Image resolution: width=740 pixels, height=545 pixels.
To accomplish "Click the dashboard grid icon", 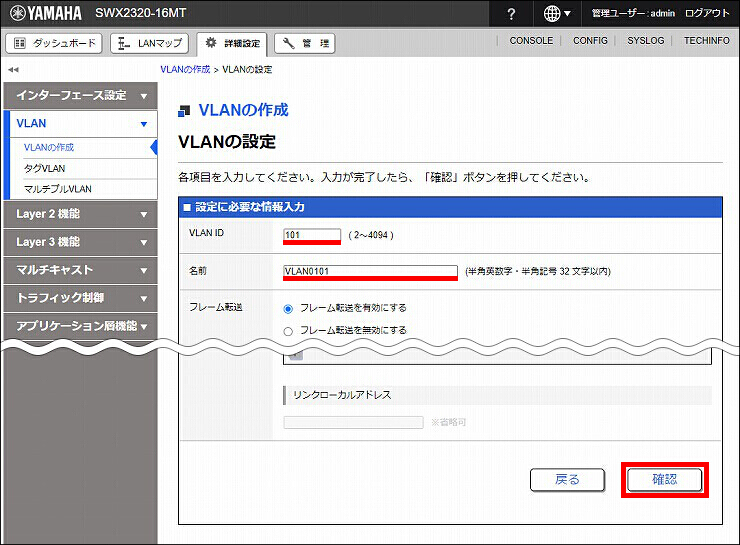I will (20, 43).
